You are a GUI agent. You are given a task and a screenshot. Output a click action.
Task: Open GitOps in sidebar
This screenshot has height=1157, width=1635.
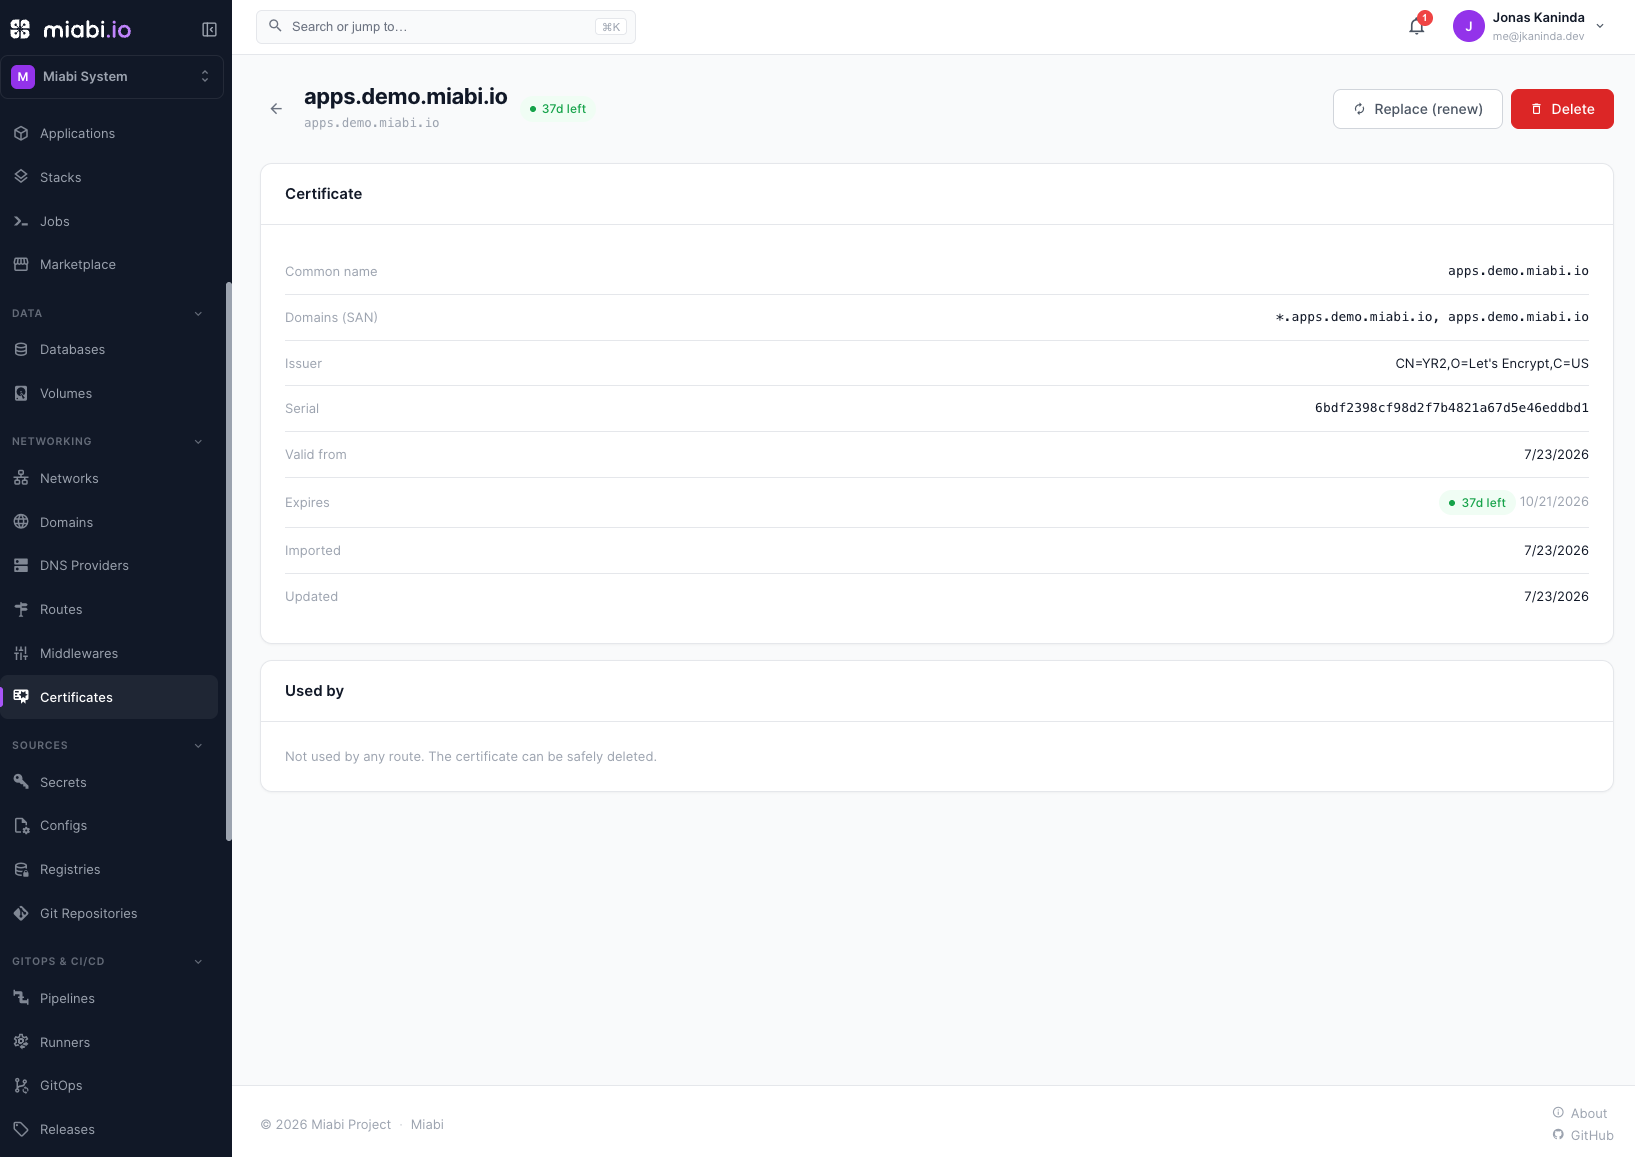[109, 1085]
